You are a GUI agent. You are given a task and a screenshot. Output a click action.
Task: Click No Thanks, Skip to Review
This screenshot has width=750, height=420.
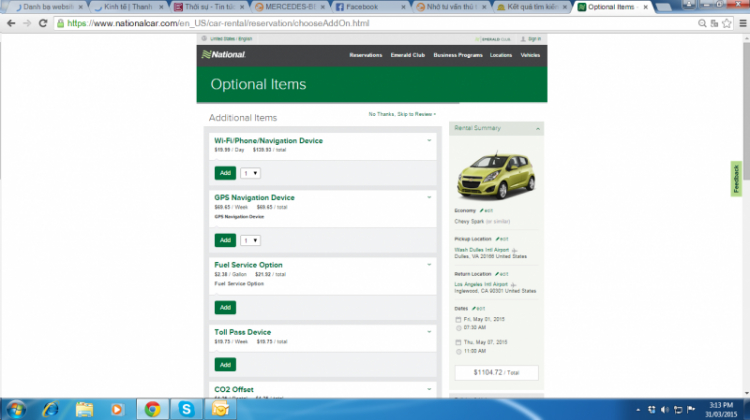pos(402,114)
